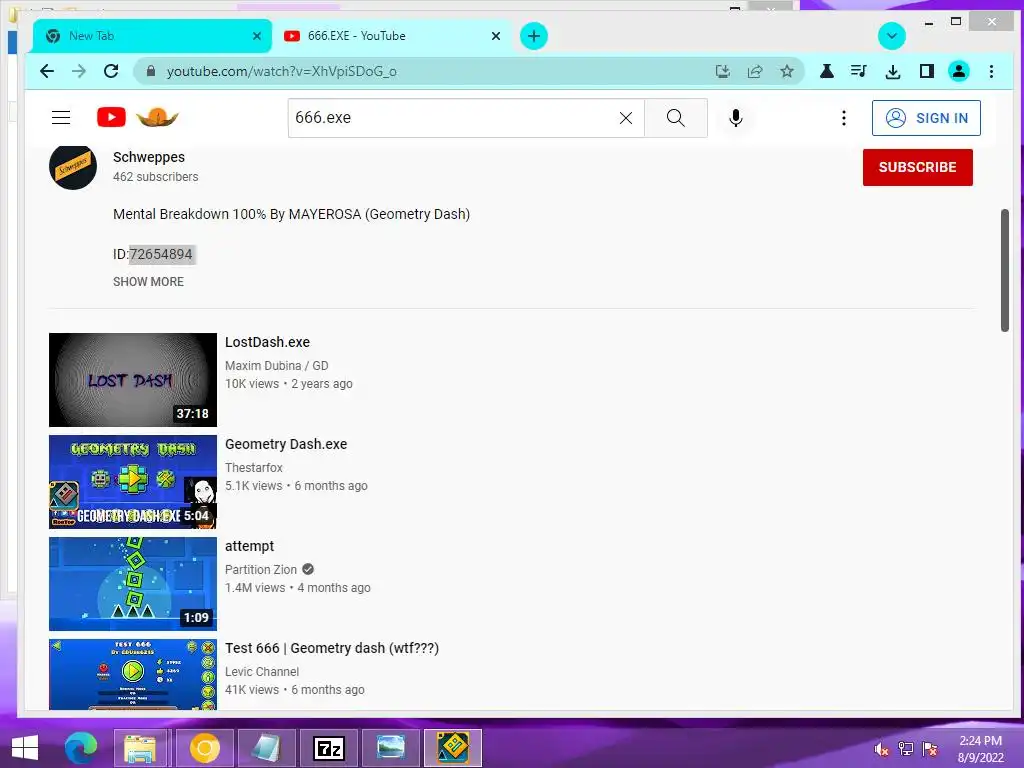Clear the 666.exe search text
The height and width of the screenshot is (768, 1024).
pyautogui.click(x=626, y=118)
